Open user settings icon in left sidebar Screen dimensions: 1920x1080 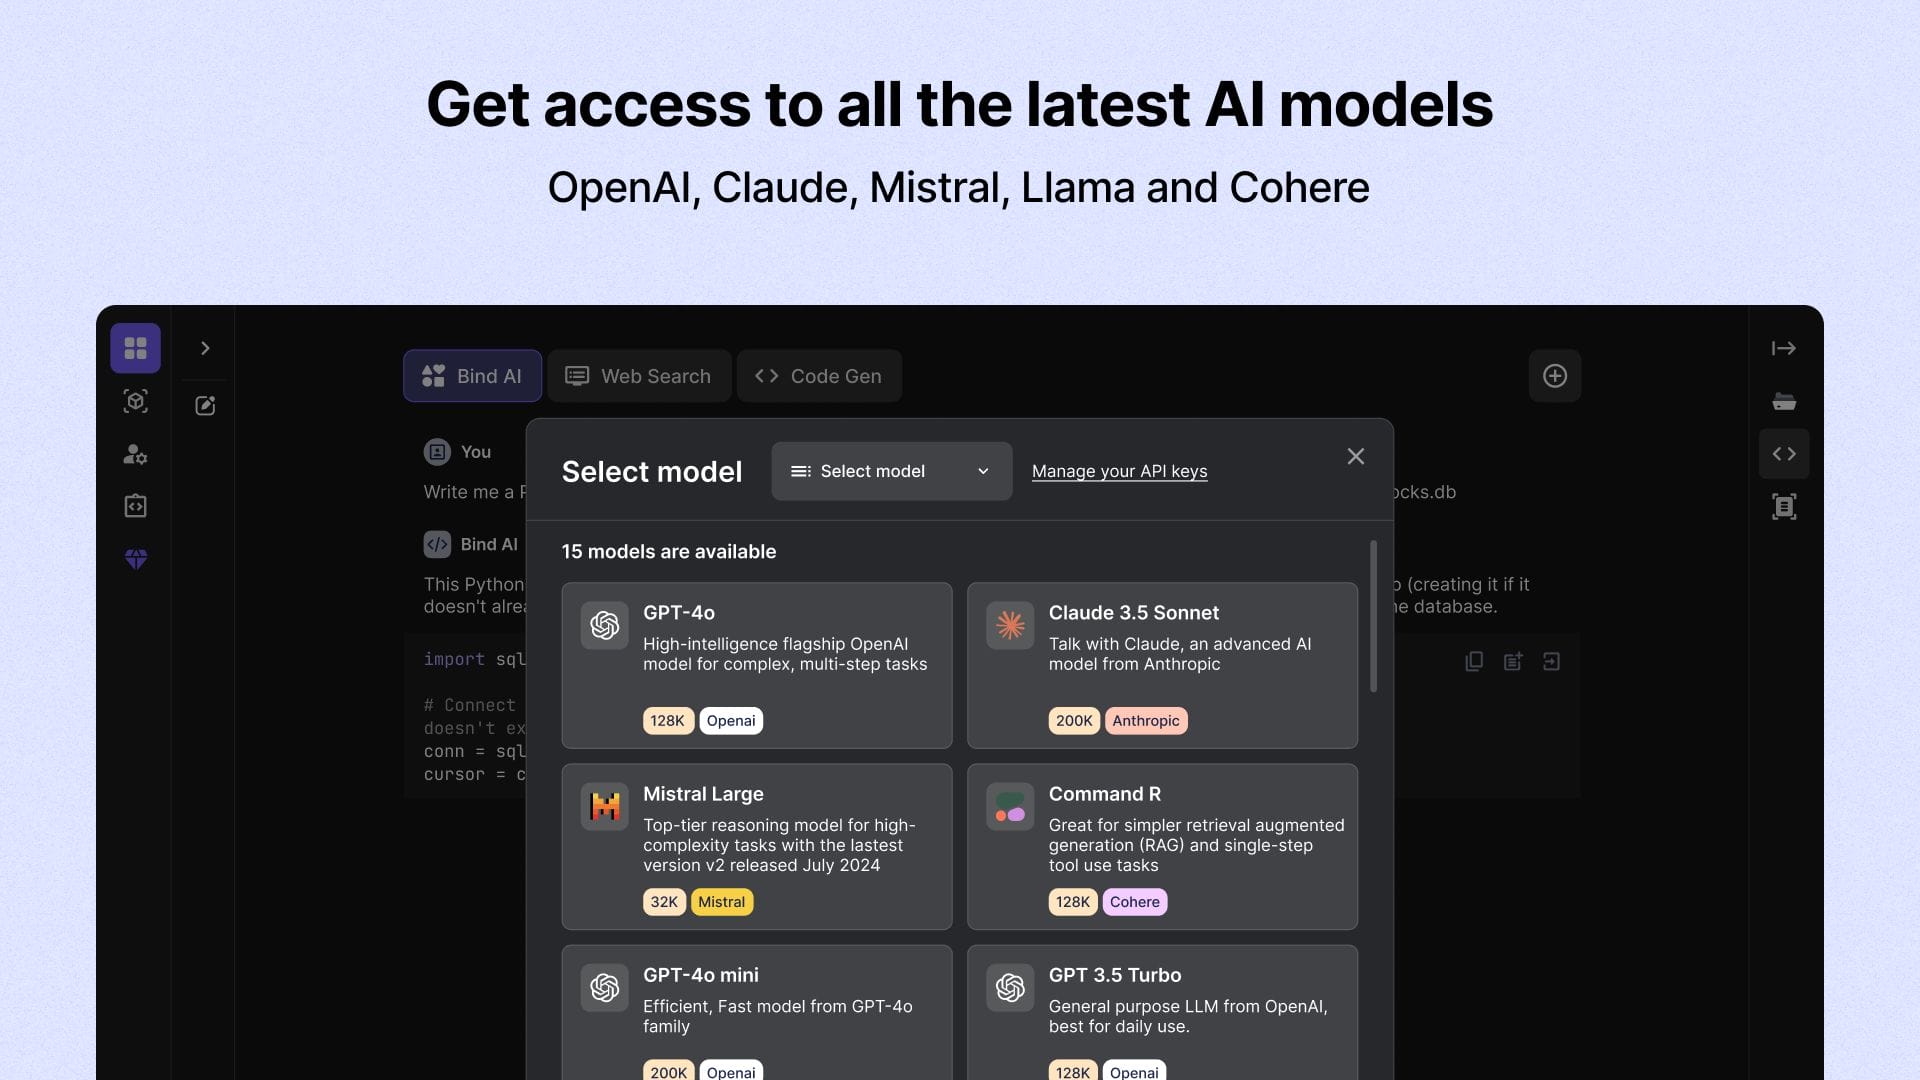pyautogui.click(x=135, y=454)
